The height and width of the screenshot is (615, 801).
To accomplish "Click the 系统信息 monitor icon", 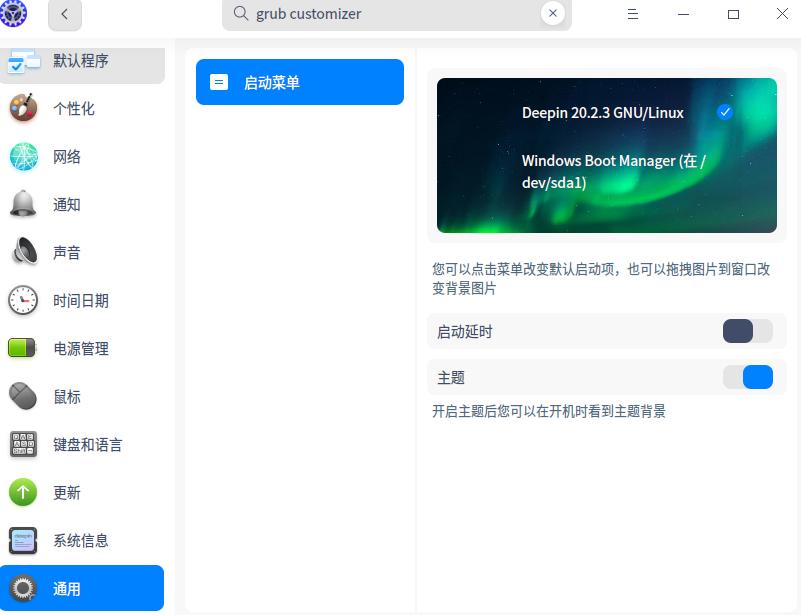I will click(x=23, y=540).
